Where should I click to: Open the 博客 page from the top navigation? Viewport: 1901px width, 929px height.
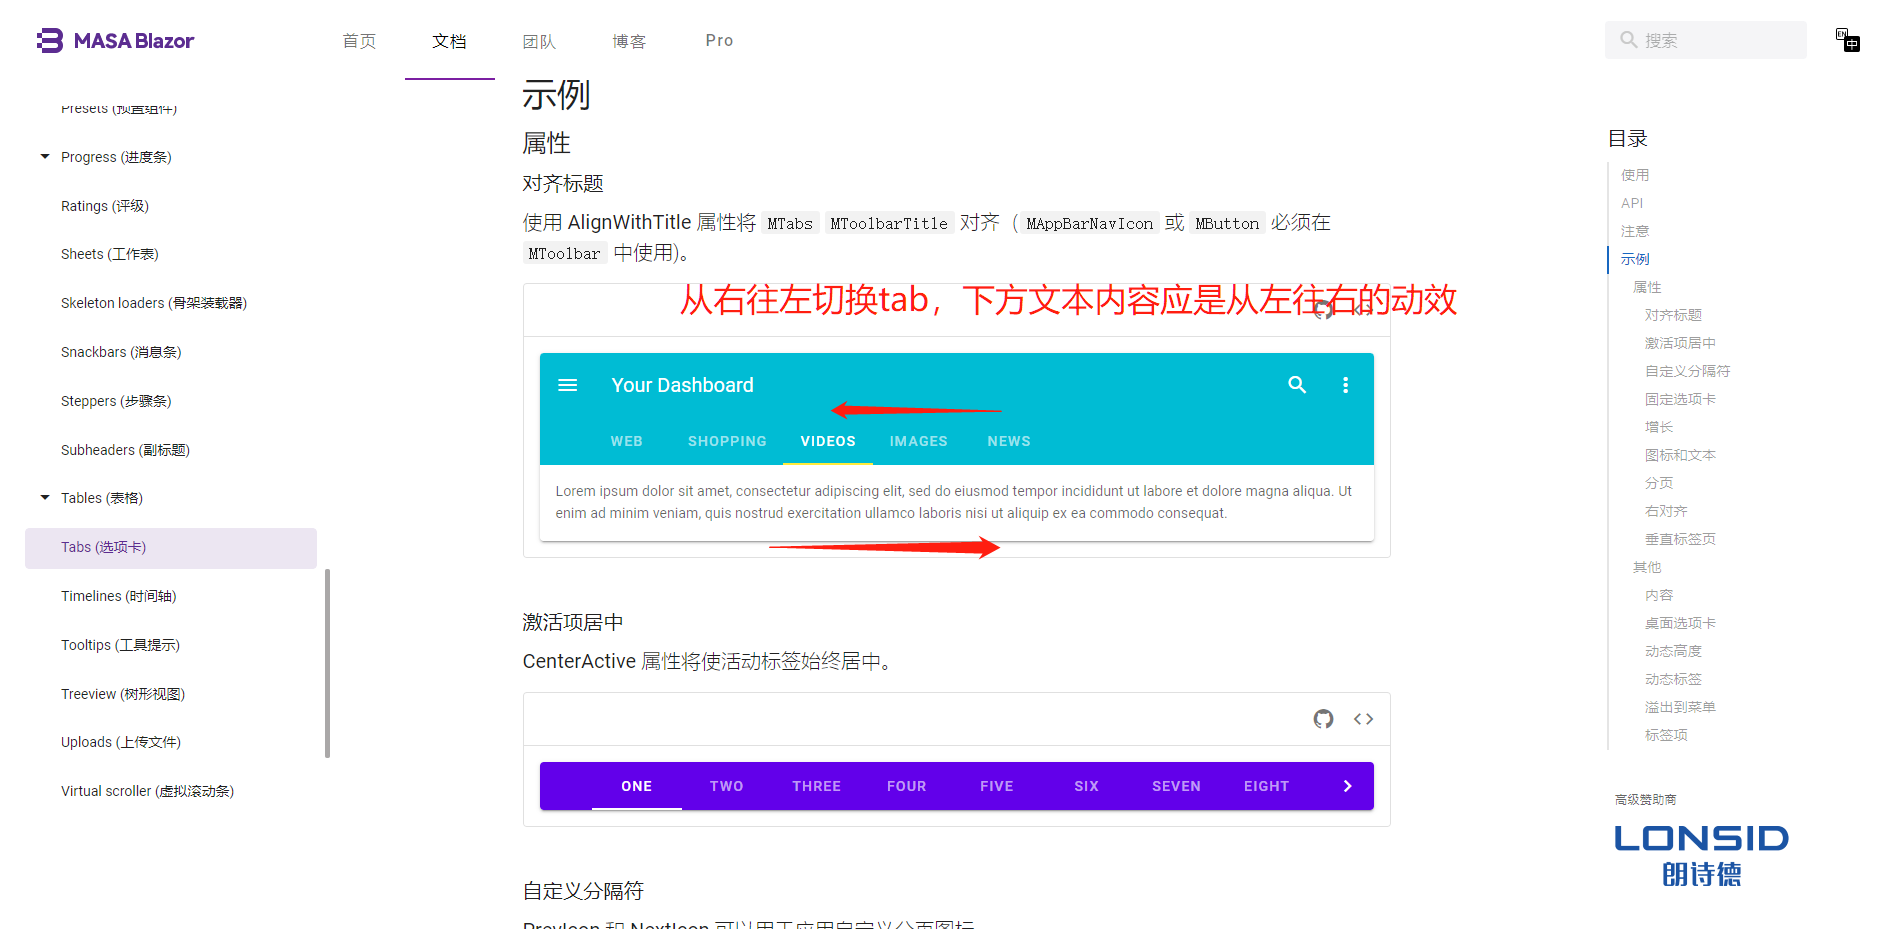click(x=629, y=40)
